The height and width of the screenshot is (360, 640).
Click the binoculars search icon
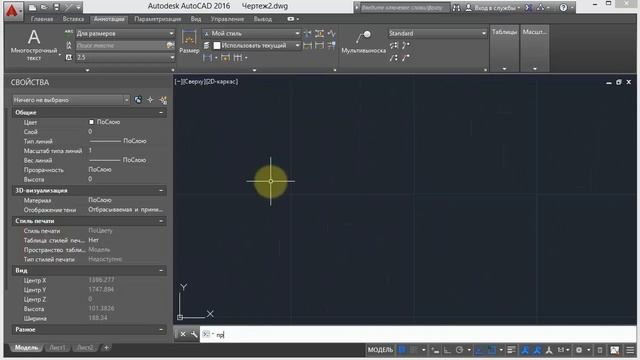(456, 8)
